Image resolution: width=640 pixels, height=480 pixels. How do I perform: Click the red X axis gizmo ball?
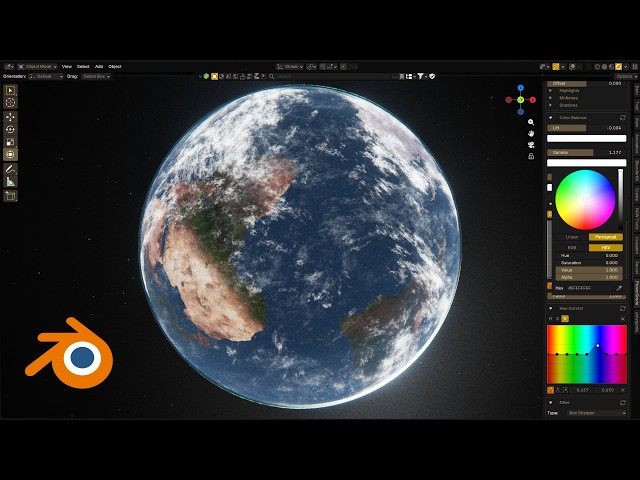(x=533, y=100)
